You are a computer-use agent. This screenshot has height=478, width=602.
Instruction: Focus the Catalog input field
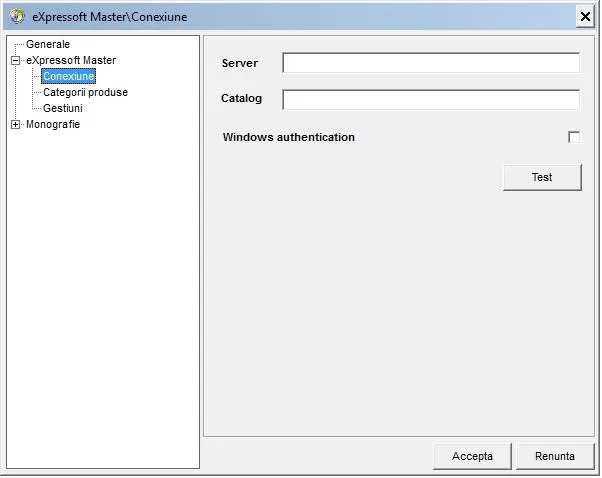(x=431, y=99)
